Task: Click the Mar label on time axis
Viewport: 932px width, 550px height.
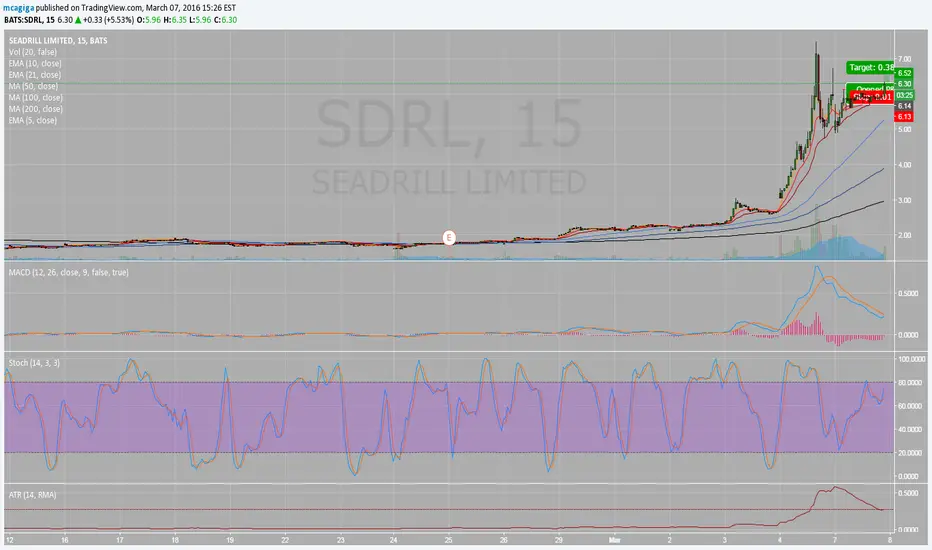Action: 615,540
